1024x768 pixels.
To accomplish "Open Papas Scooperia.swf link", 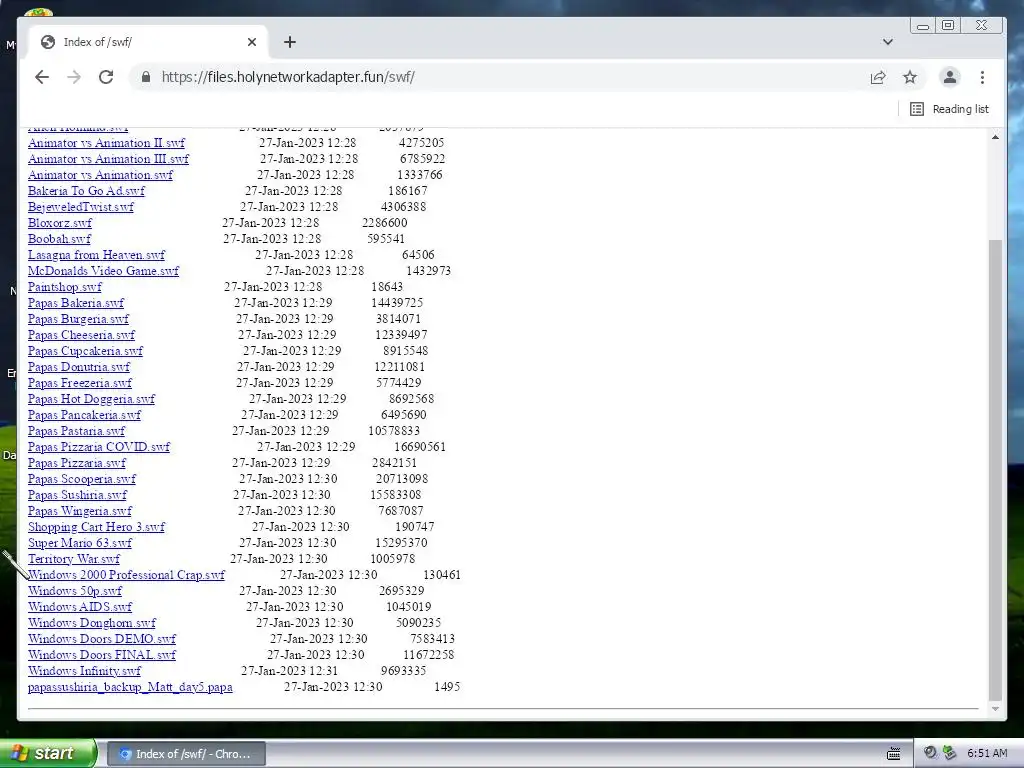I will (x=82, y=479).
